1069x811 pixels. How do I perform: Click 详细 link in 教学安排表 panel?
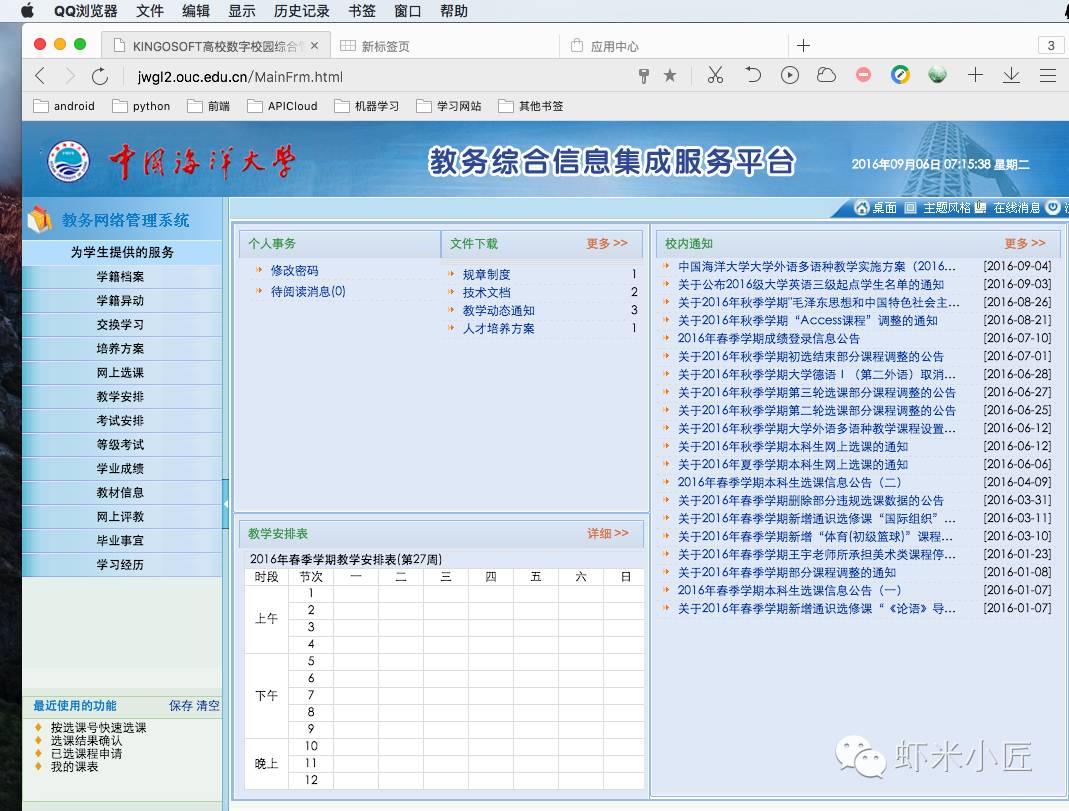607,534
